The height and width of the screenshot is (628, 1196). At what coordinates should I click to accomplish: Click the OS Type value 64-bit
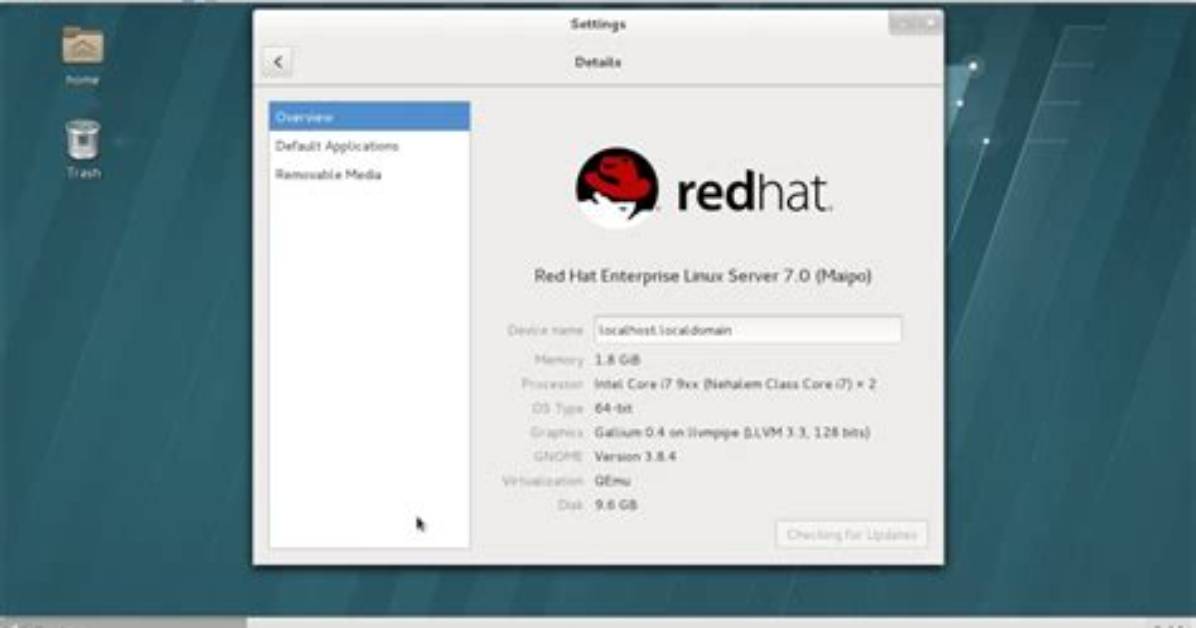click(x=613, y=408)
